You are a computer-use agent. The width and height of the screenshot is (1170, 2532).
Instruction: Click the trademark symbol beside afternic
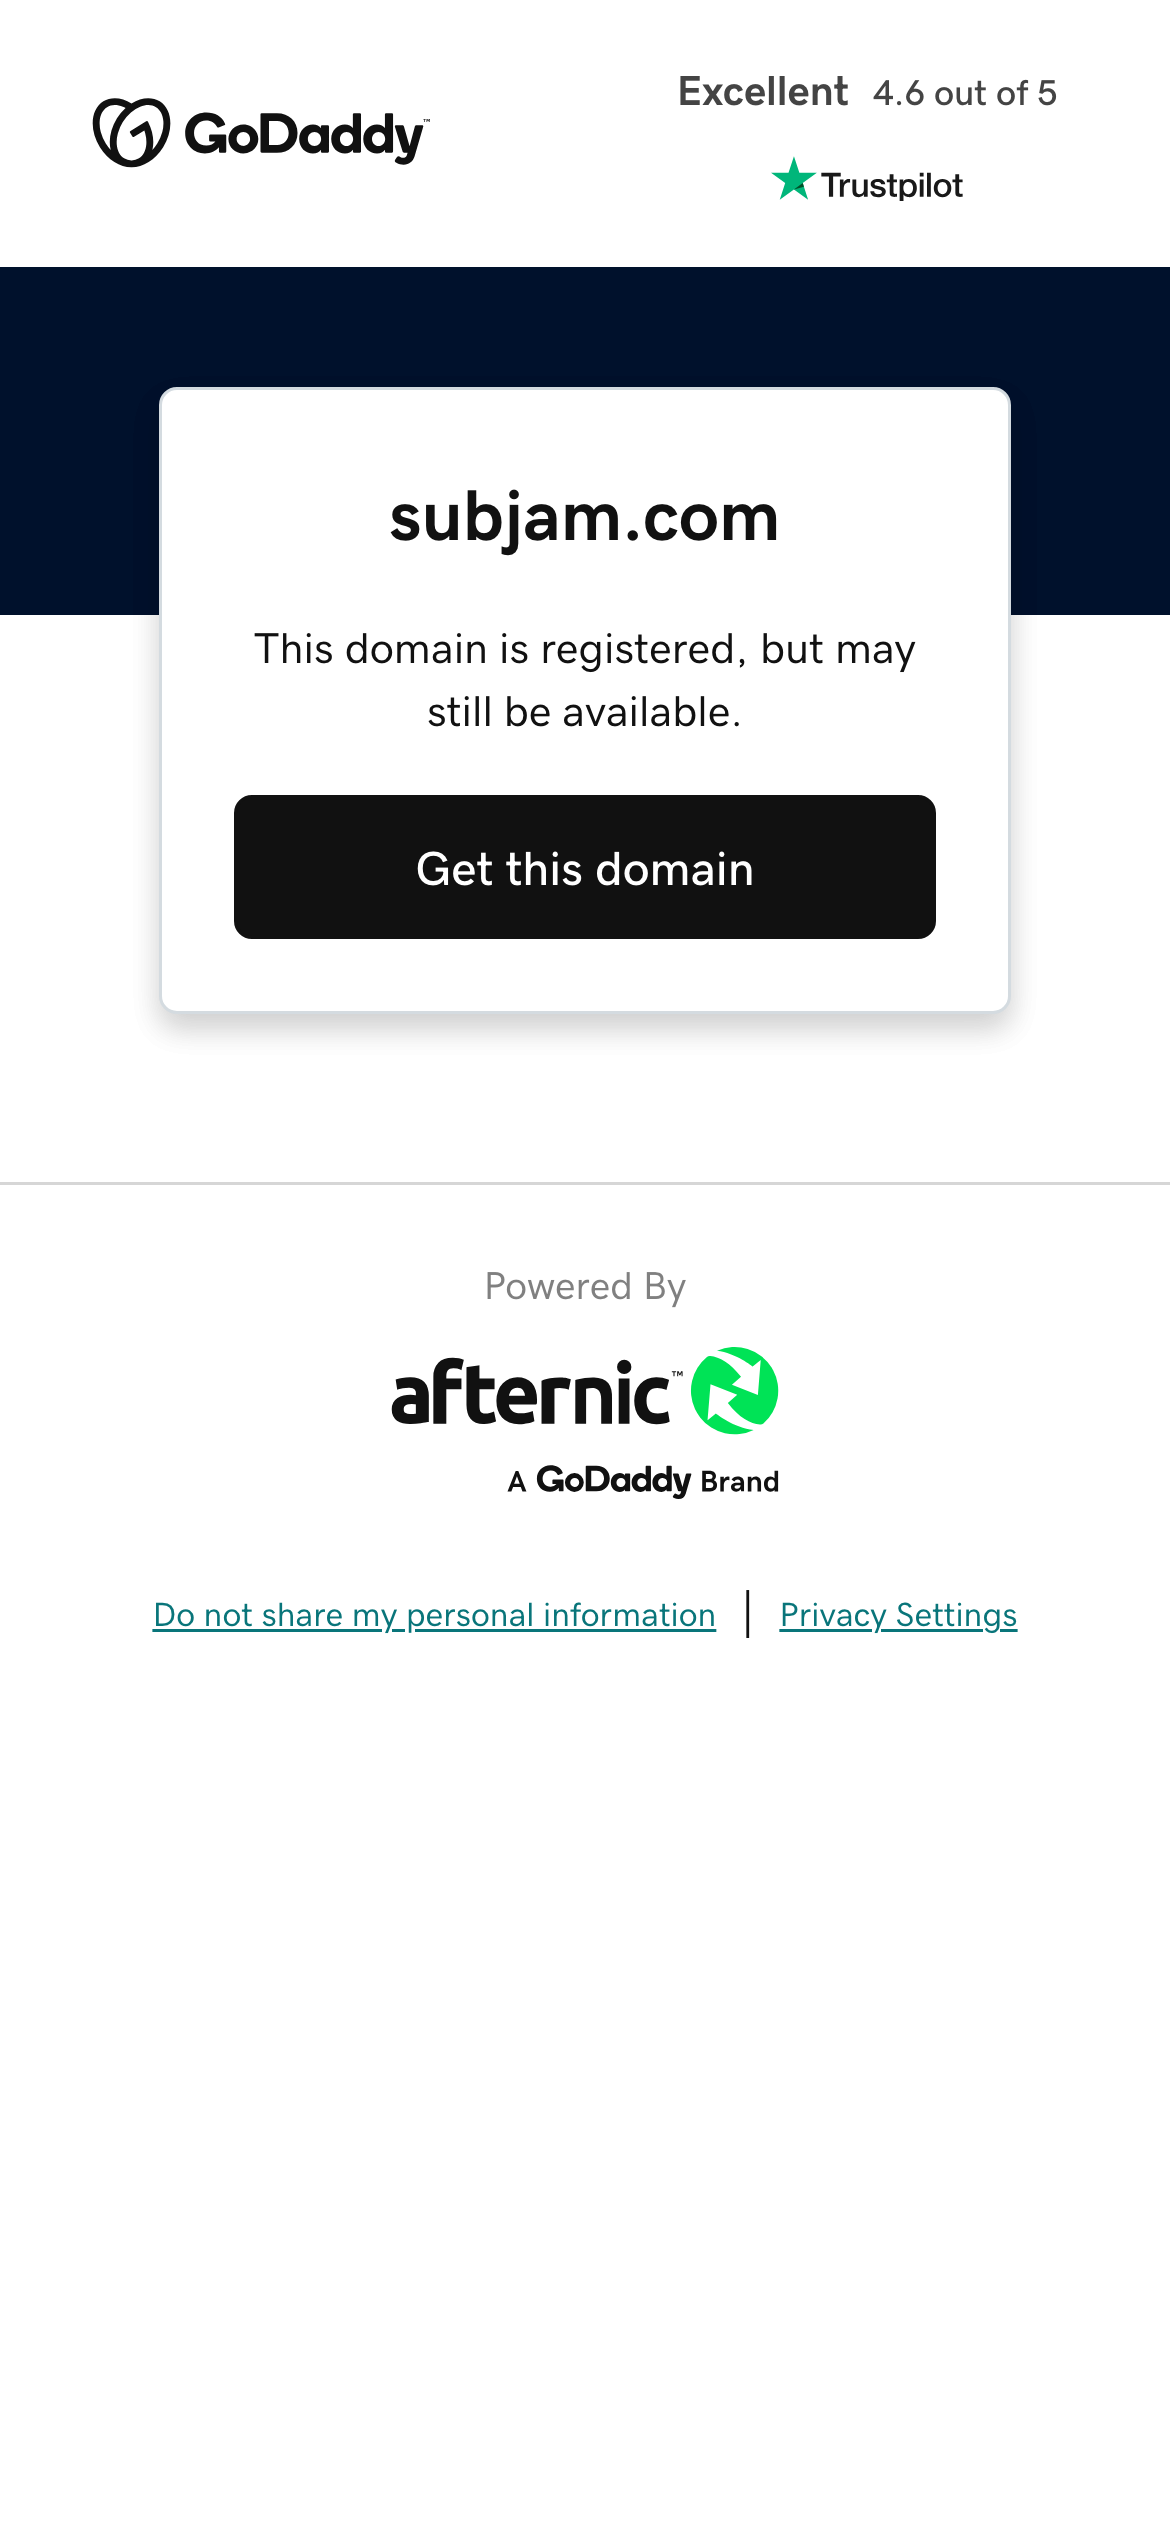677,1375
